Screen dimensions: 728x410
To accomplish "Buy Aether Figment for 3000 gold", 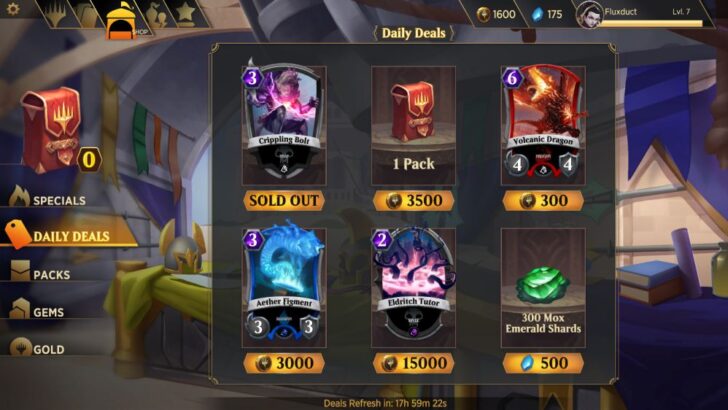I will coord(284,363).
